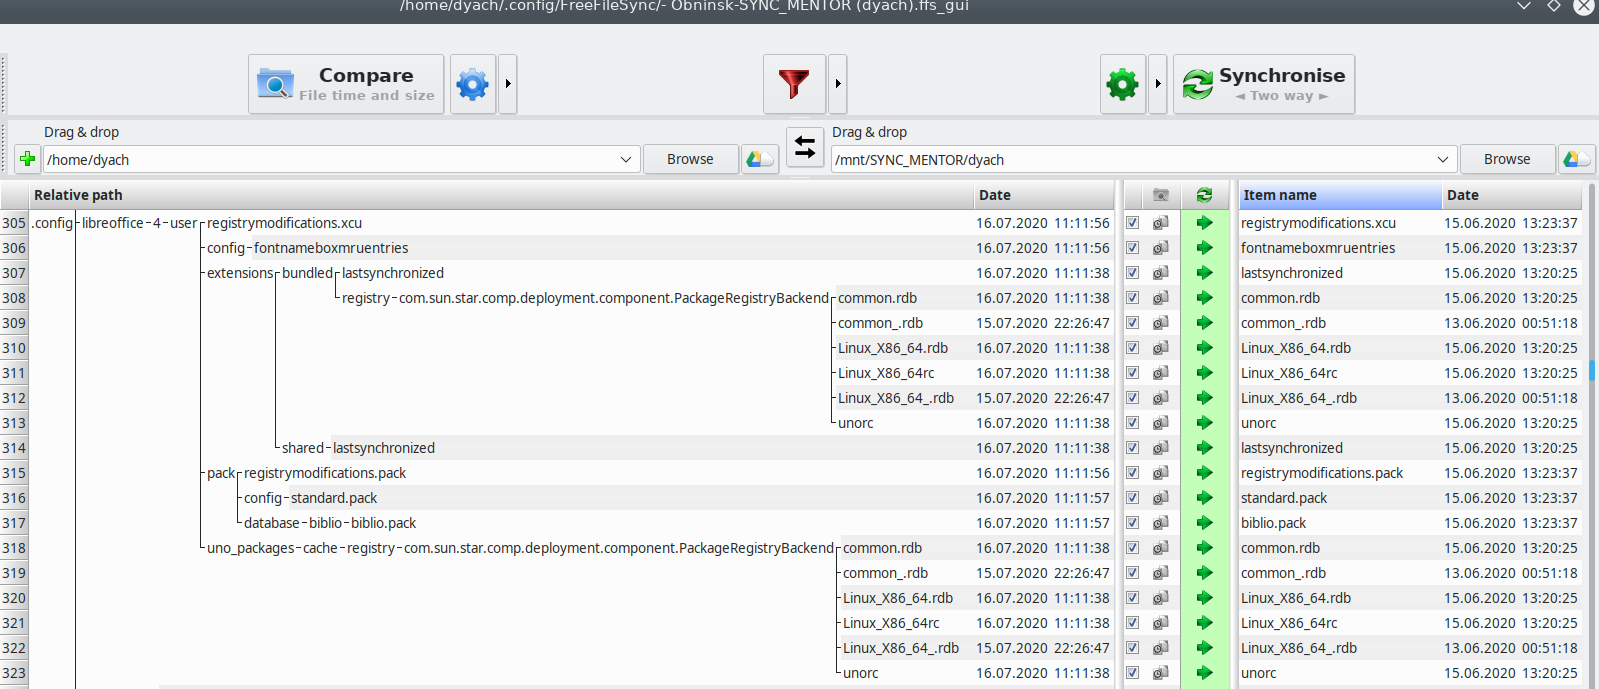Viewport: 1599px width, 689px height.
Task: Start Compare by file time and size
Action: tap(346, 84)
